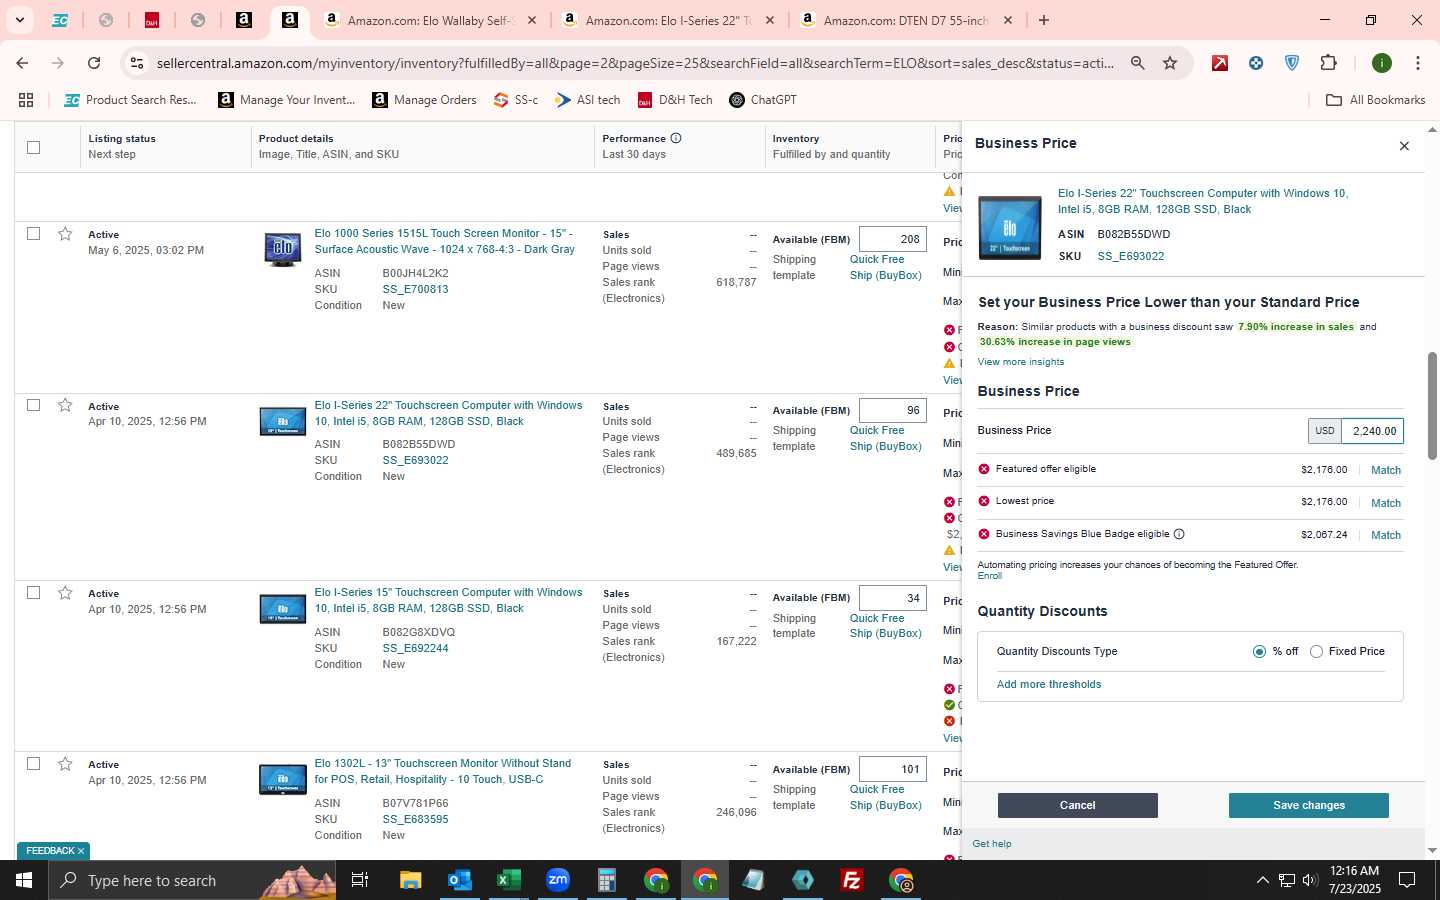Click the Elo 1515L product thumbnail

coord(283,249)
